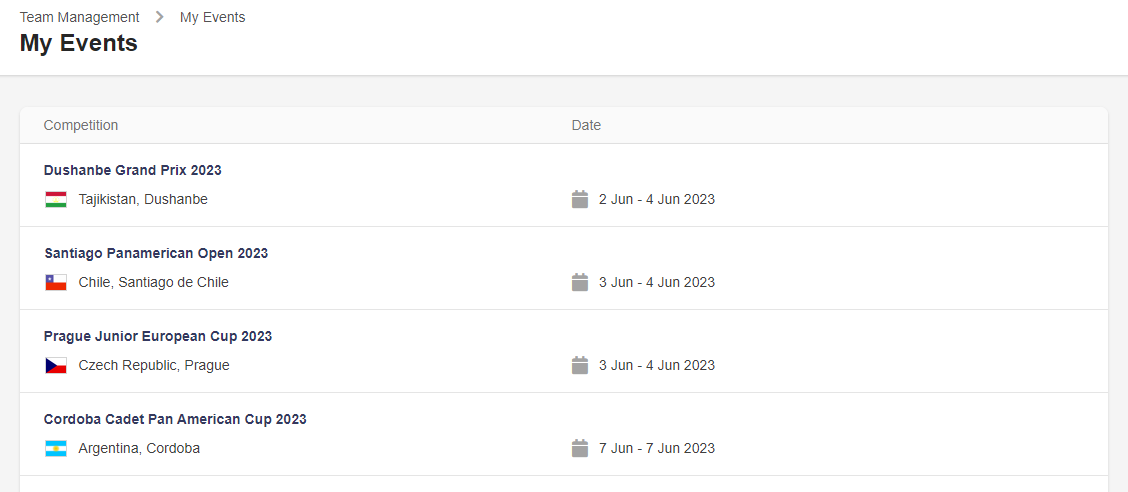This screenshot has width=1128, height=492.
Task: Click the Tajikistan flag icon
Action: (x=56, y=200)
